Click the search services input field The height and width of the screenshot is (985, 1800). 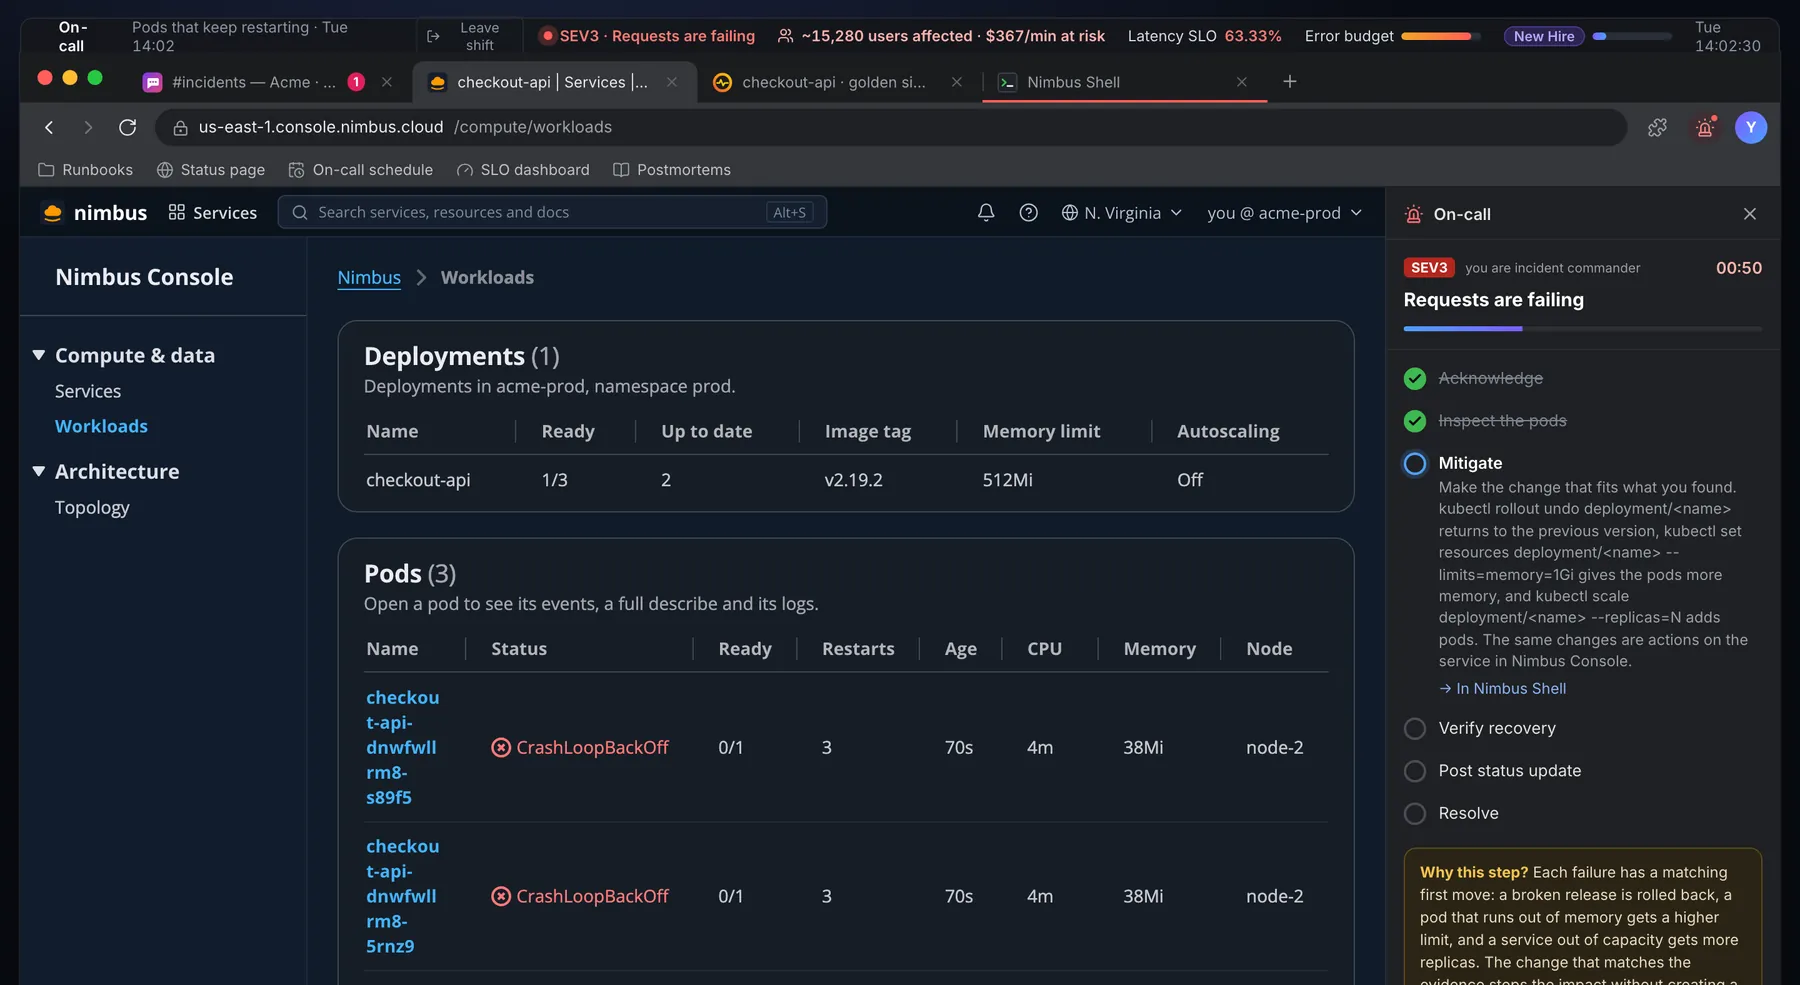point(552,212)
